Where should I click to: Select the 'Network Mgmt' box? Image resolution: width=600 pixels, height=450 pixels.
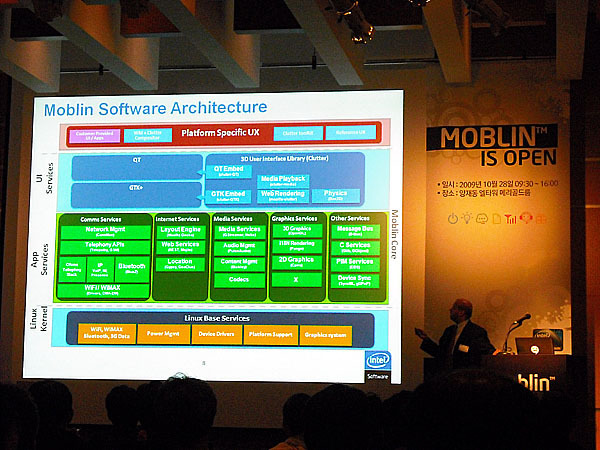tap(105, 232)
